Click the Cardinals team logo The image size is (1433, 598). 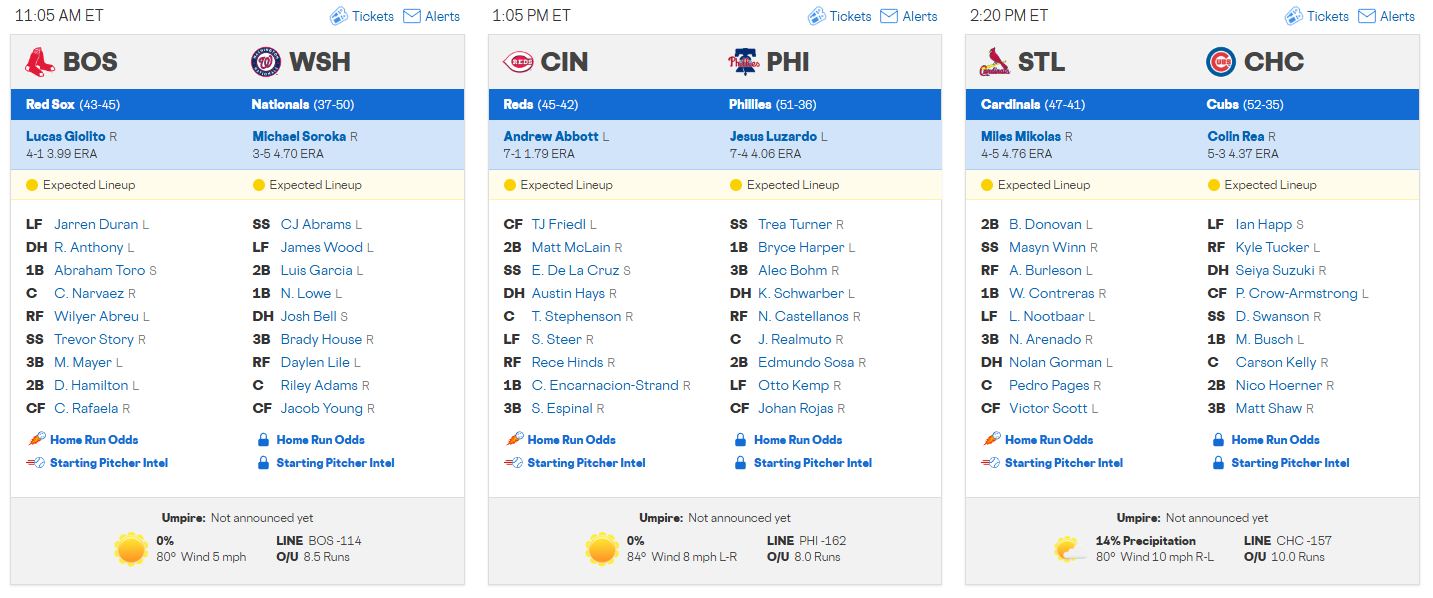(994, 62)
